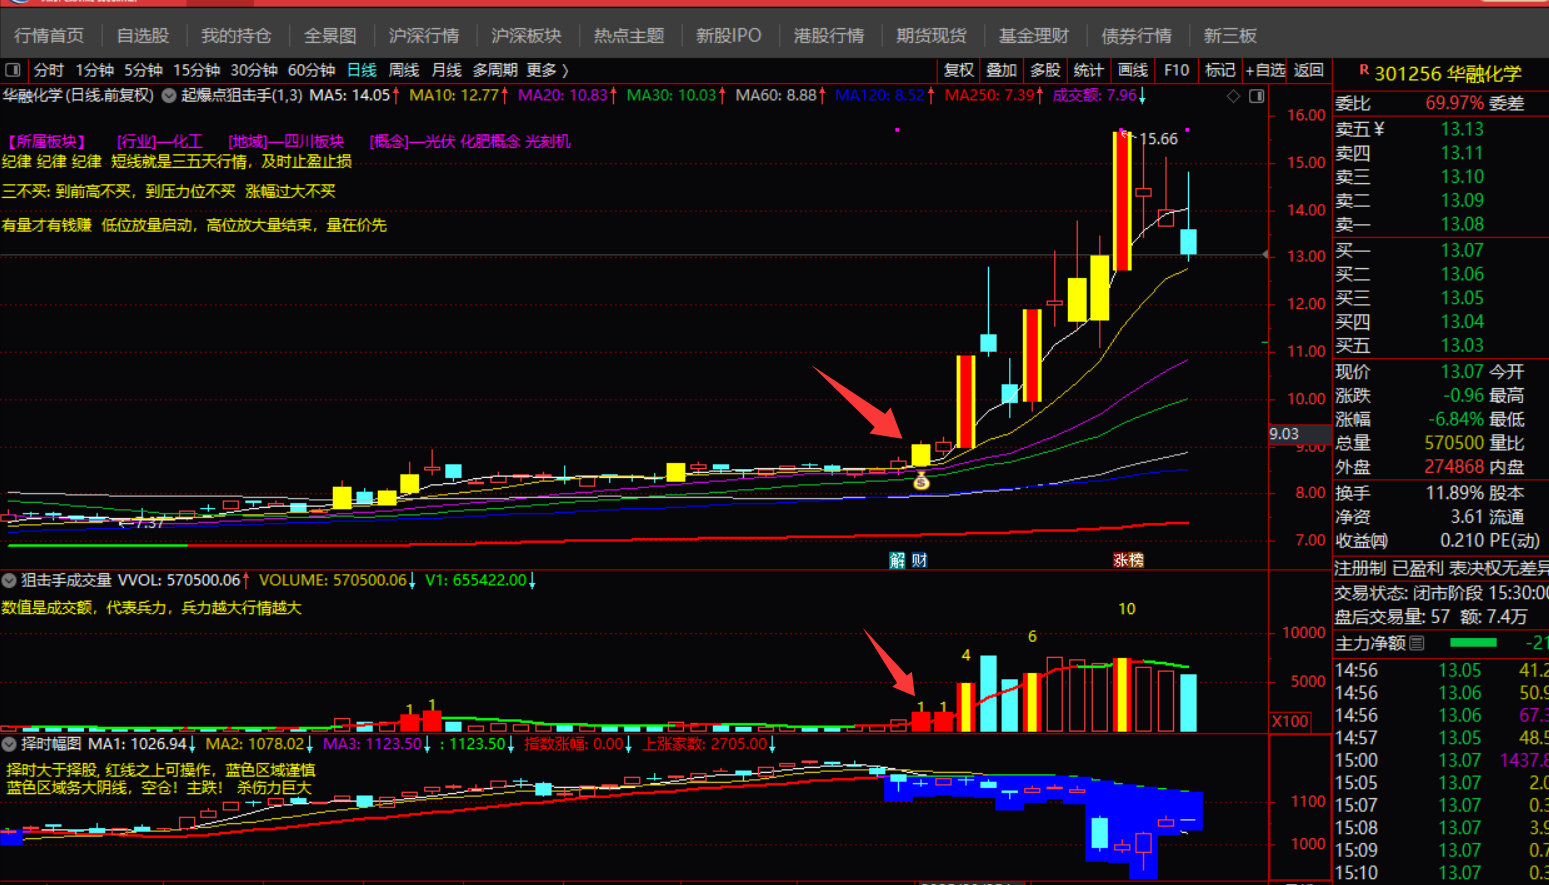Image resolution: width=1549 pixels, height=885 pixels.
Task: Open F10 company info
Action: pyautogui.click(x=1176, y=70)
